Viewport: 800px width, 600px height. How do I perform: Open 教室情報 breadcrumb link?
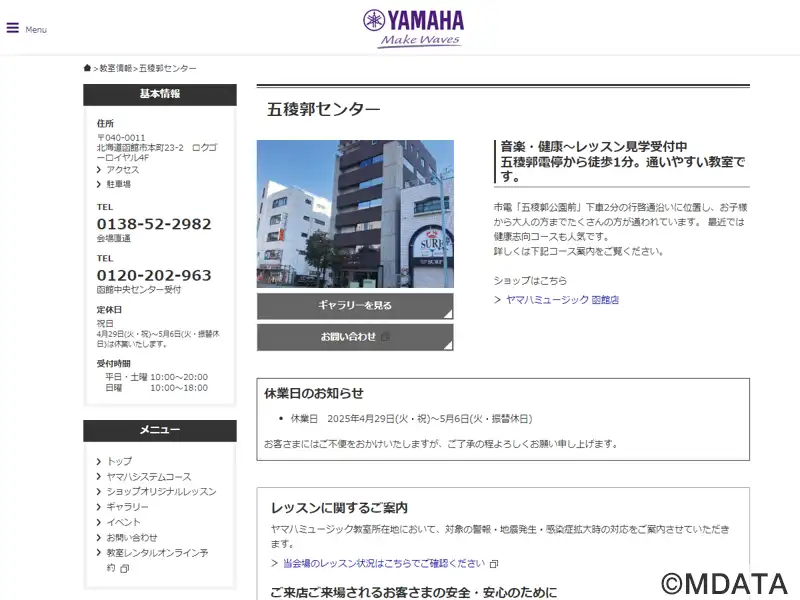click(116, 68)
